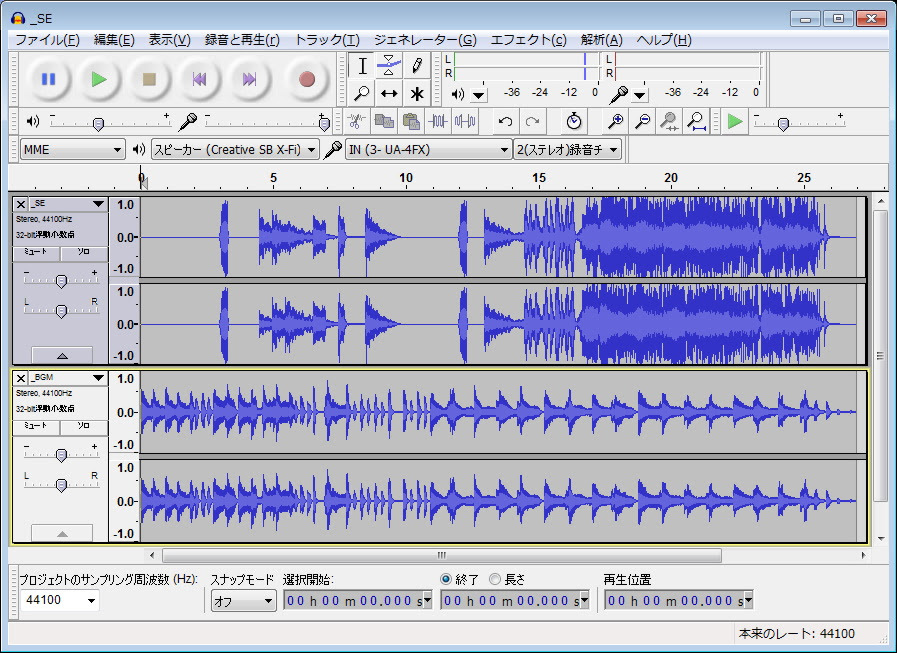Select the Zoom (magnifier) tool
Viewport: 897px width, 653px height.
click(x=362, y=93)
